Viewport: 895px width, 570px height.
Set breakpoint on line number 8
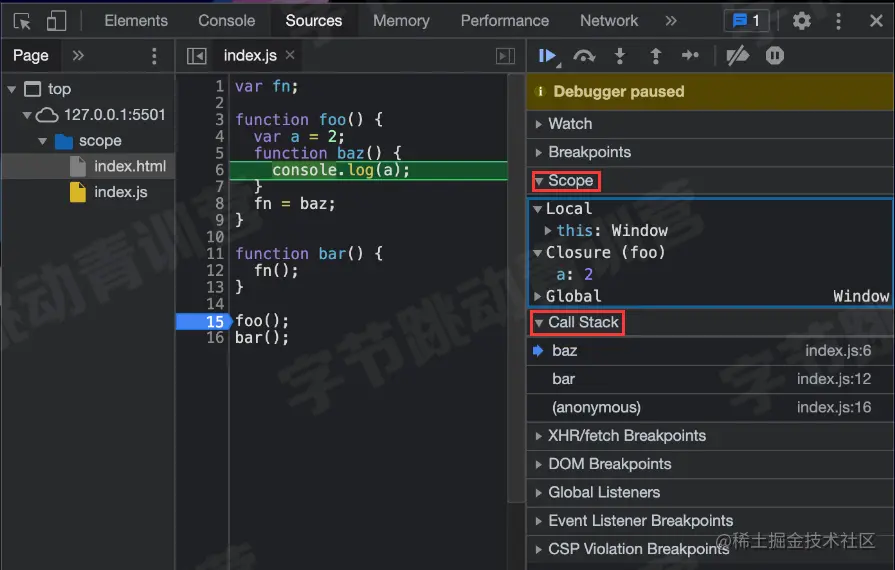219,204
